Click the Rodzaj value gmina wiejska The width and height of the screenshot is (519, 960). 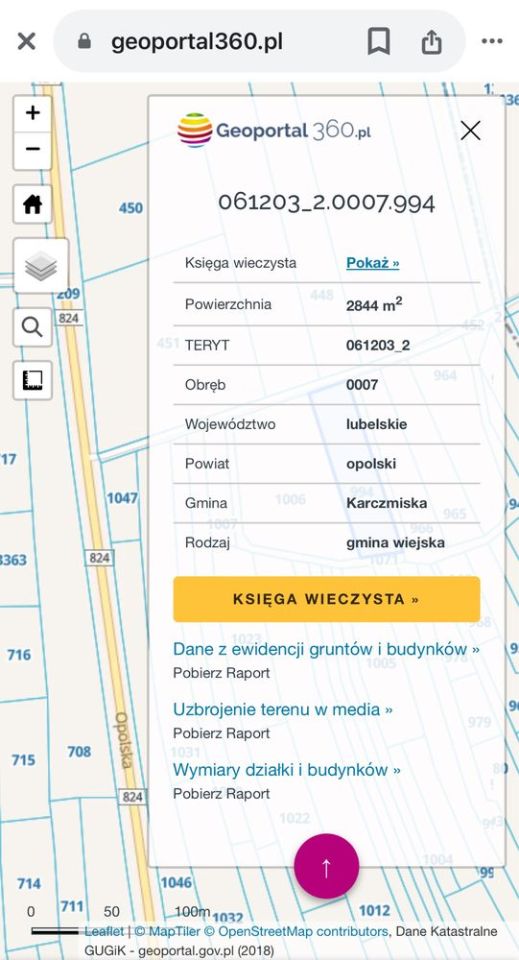click(395, 542)
